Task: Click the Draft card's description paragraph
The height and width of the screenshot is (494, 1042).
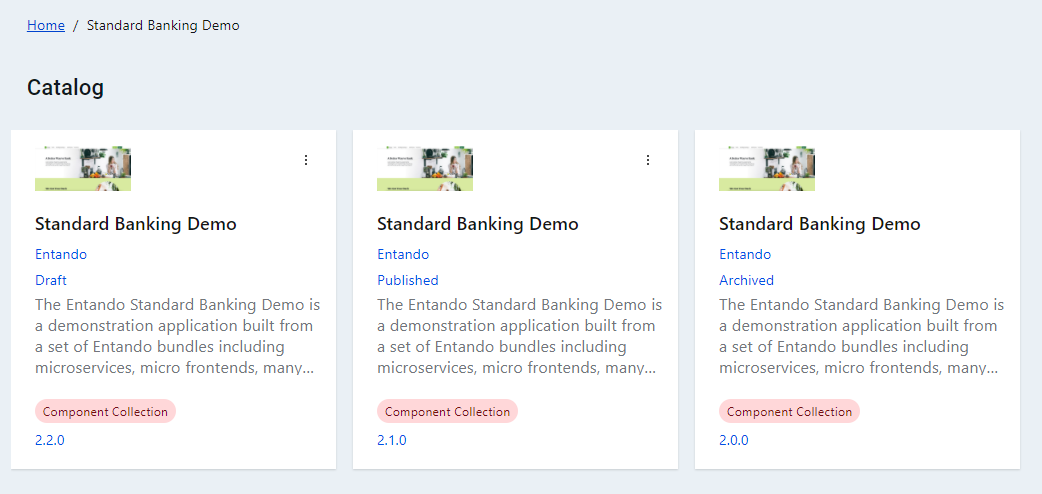Action: point(177,336)
